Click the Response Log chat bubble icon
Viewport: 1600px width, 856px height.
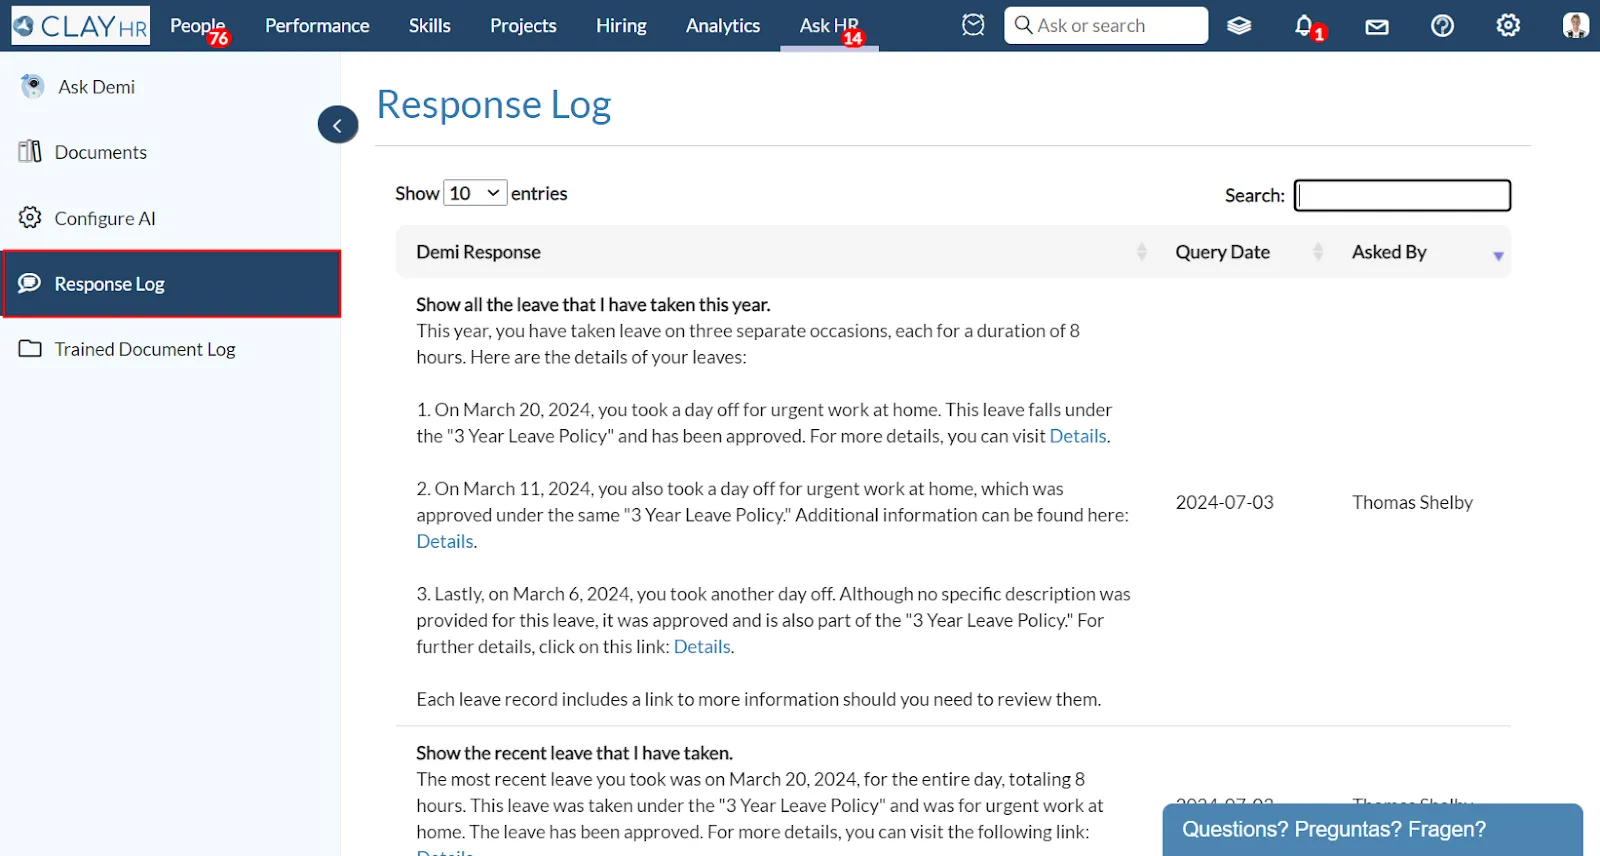pyautogui.click(x=30, y=283)
